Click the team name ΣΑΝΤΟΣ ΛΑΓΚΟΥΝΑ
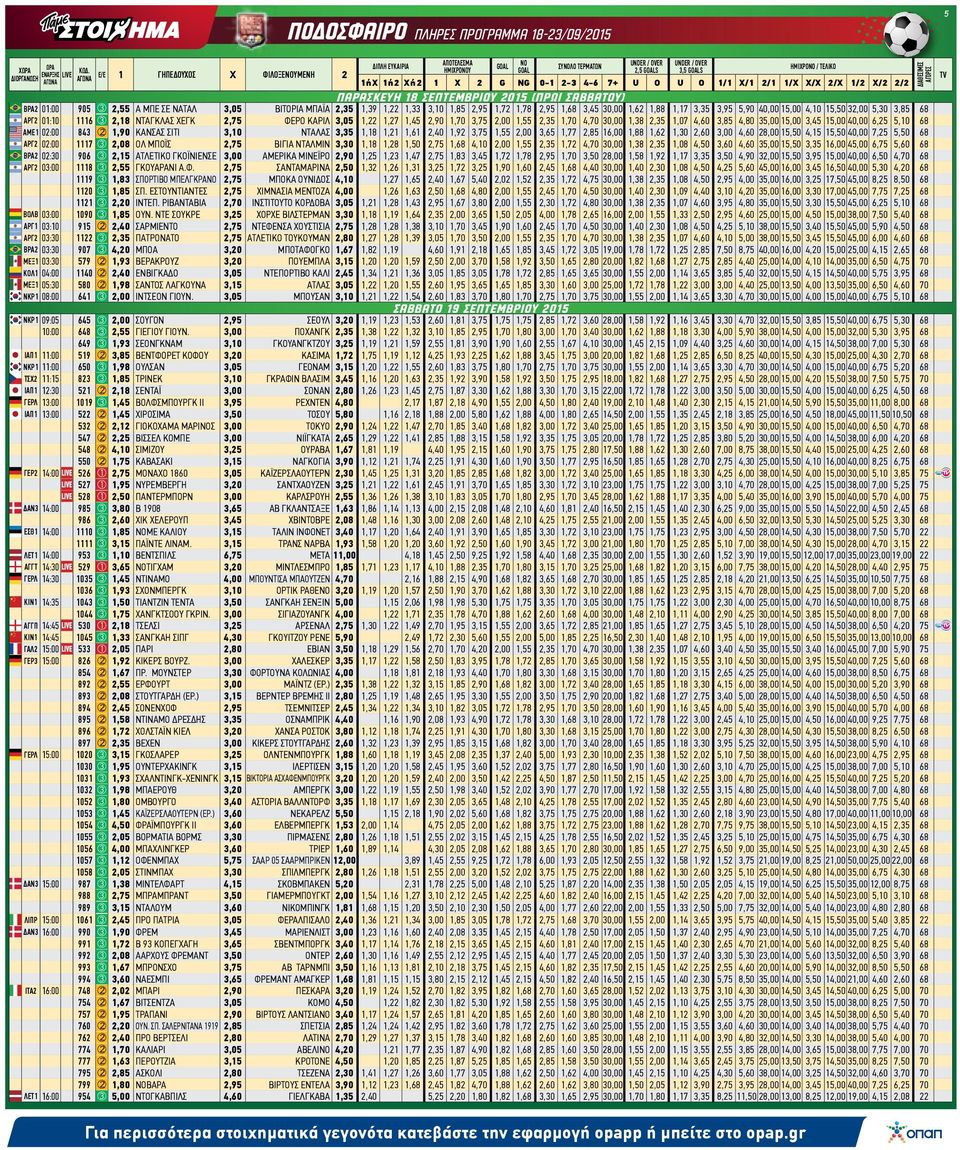Viewport: 960px width, 1150px height. [x=171, y=285]
